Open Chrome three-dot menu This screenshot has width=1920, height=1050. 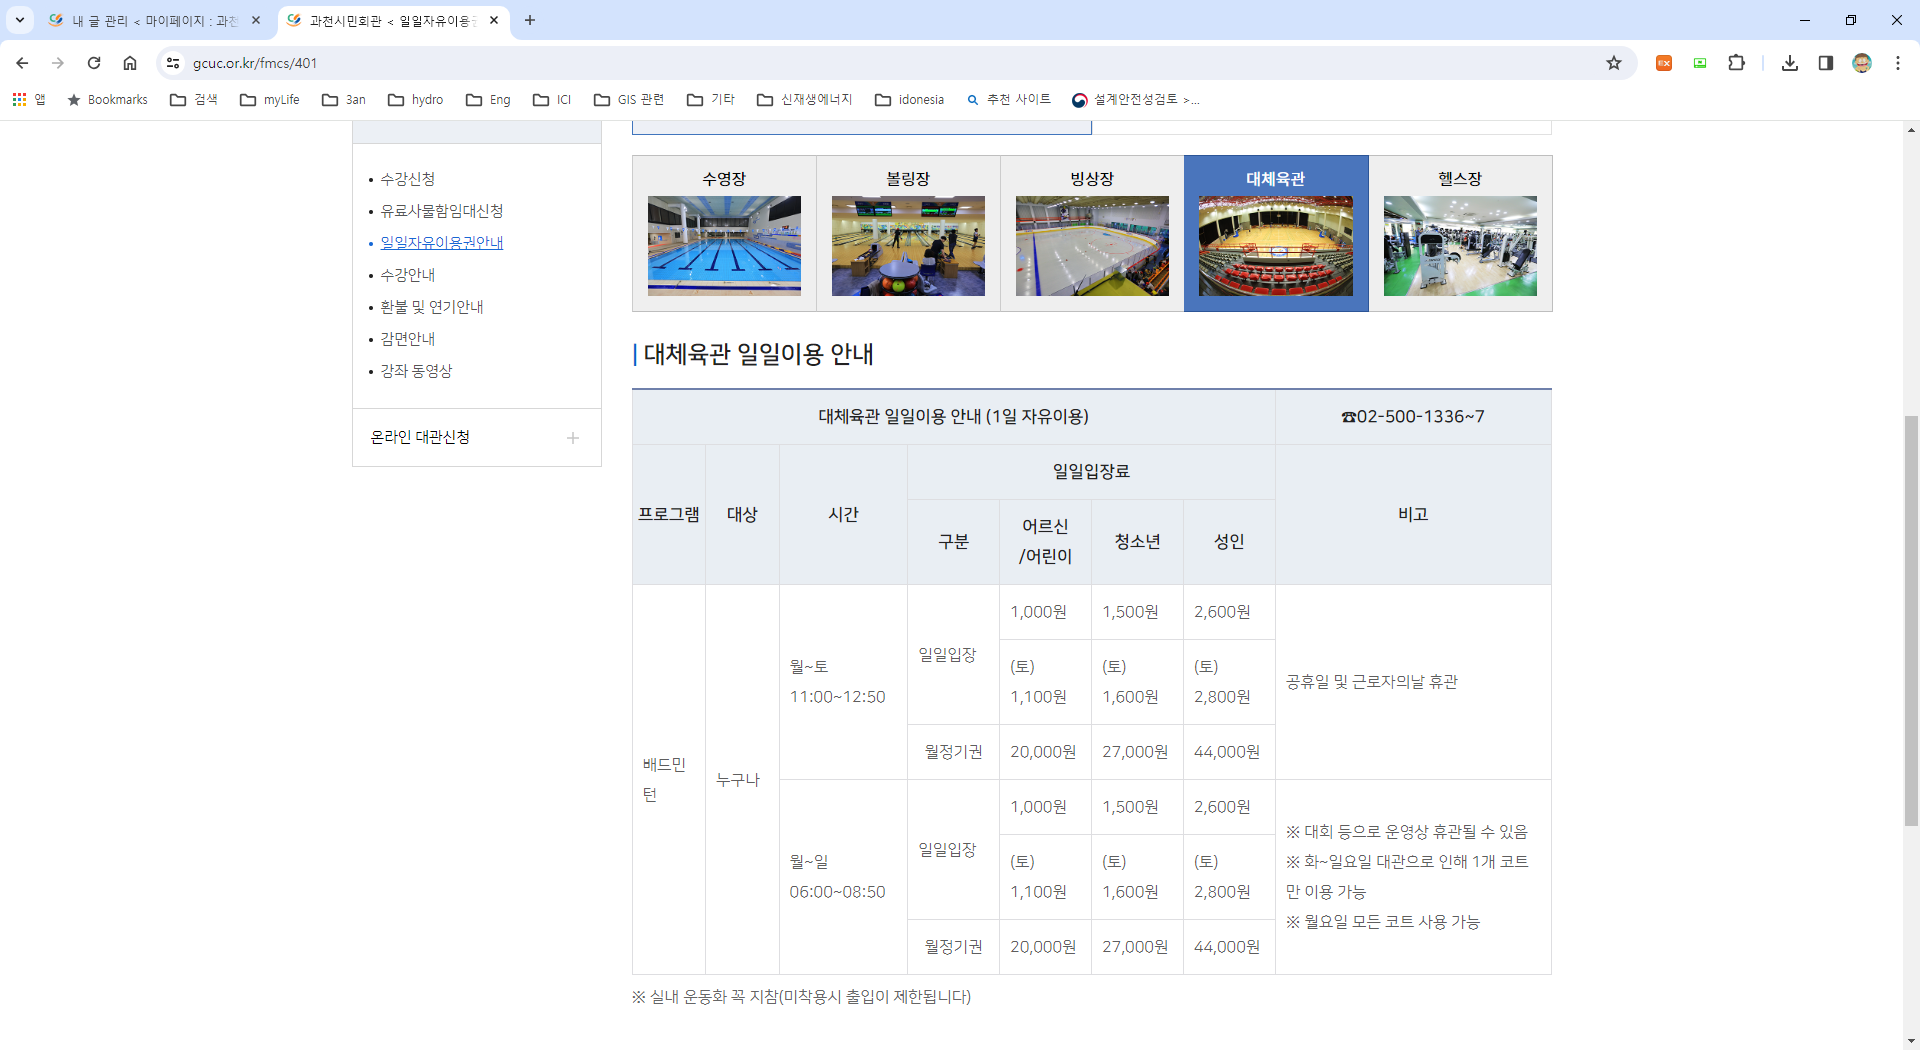tap(1897, 63)
